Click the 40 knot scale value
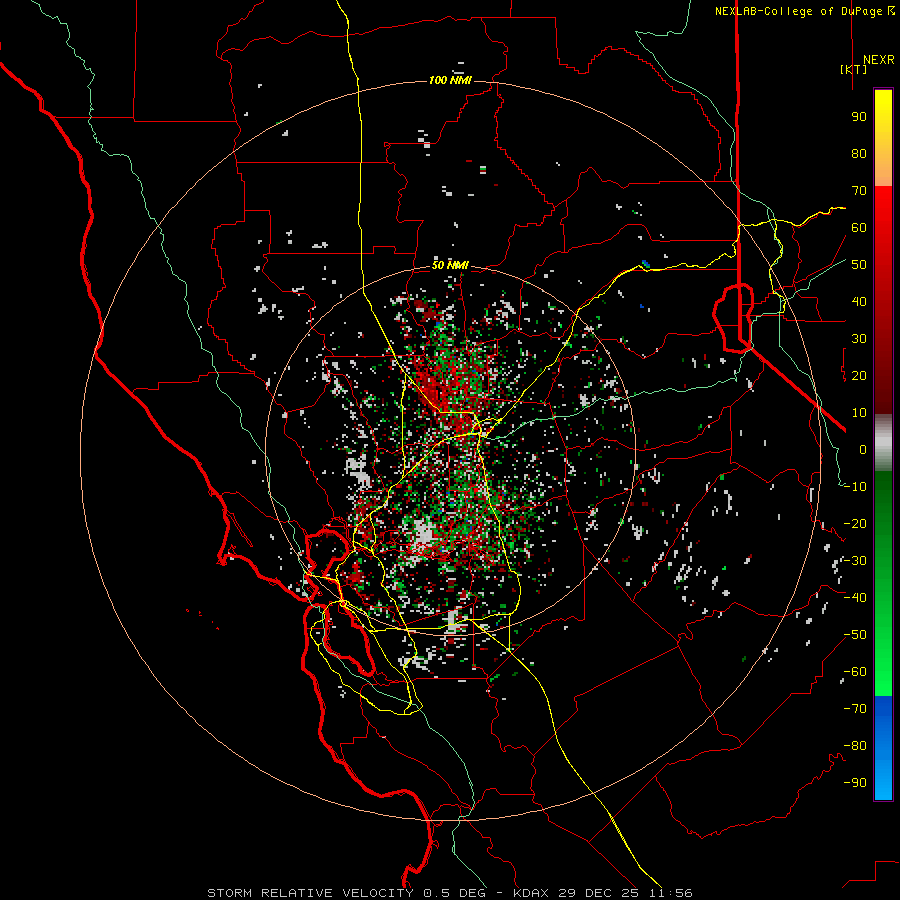The height and width of the screenshot is (900, 900). (x=859, y=301)
